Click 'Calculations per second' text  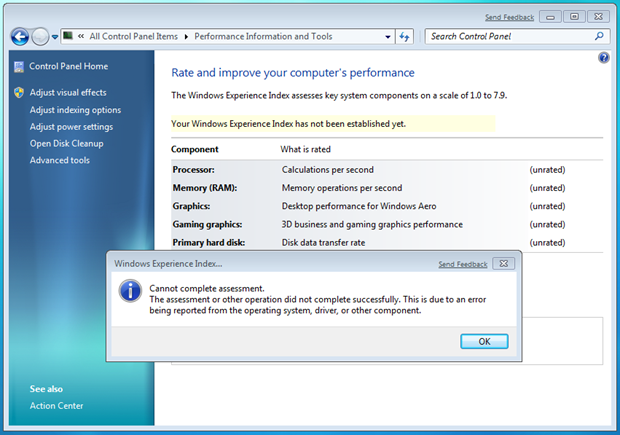328,170
